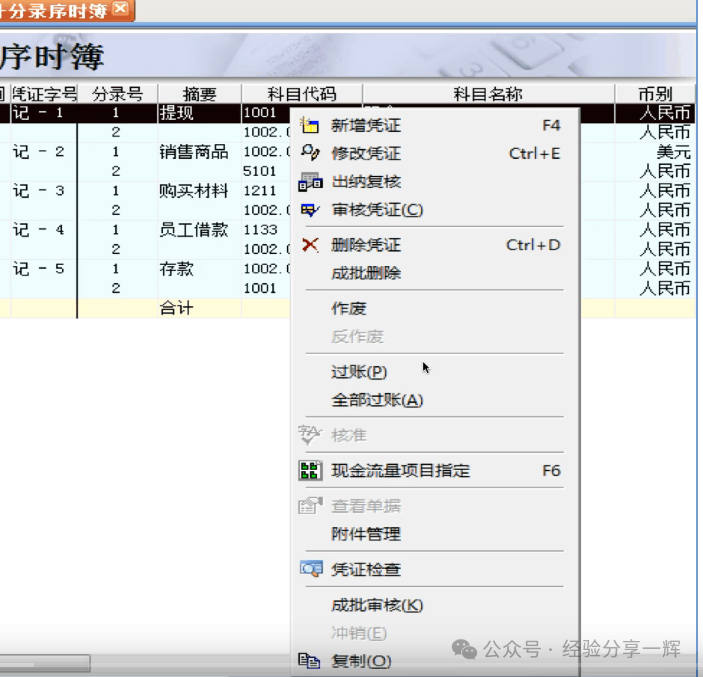Select 成批审核(K) menu entry

click(x=377, y=605)
